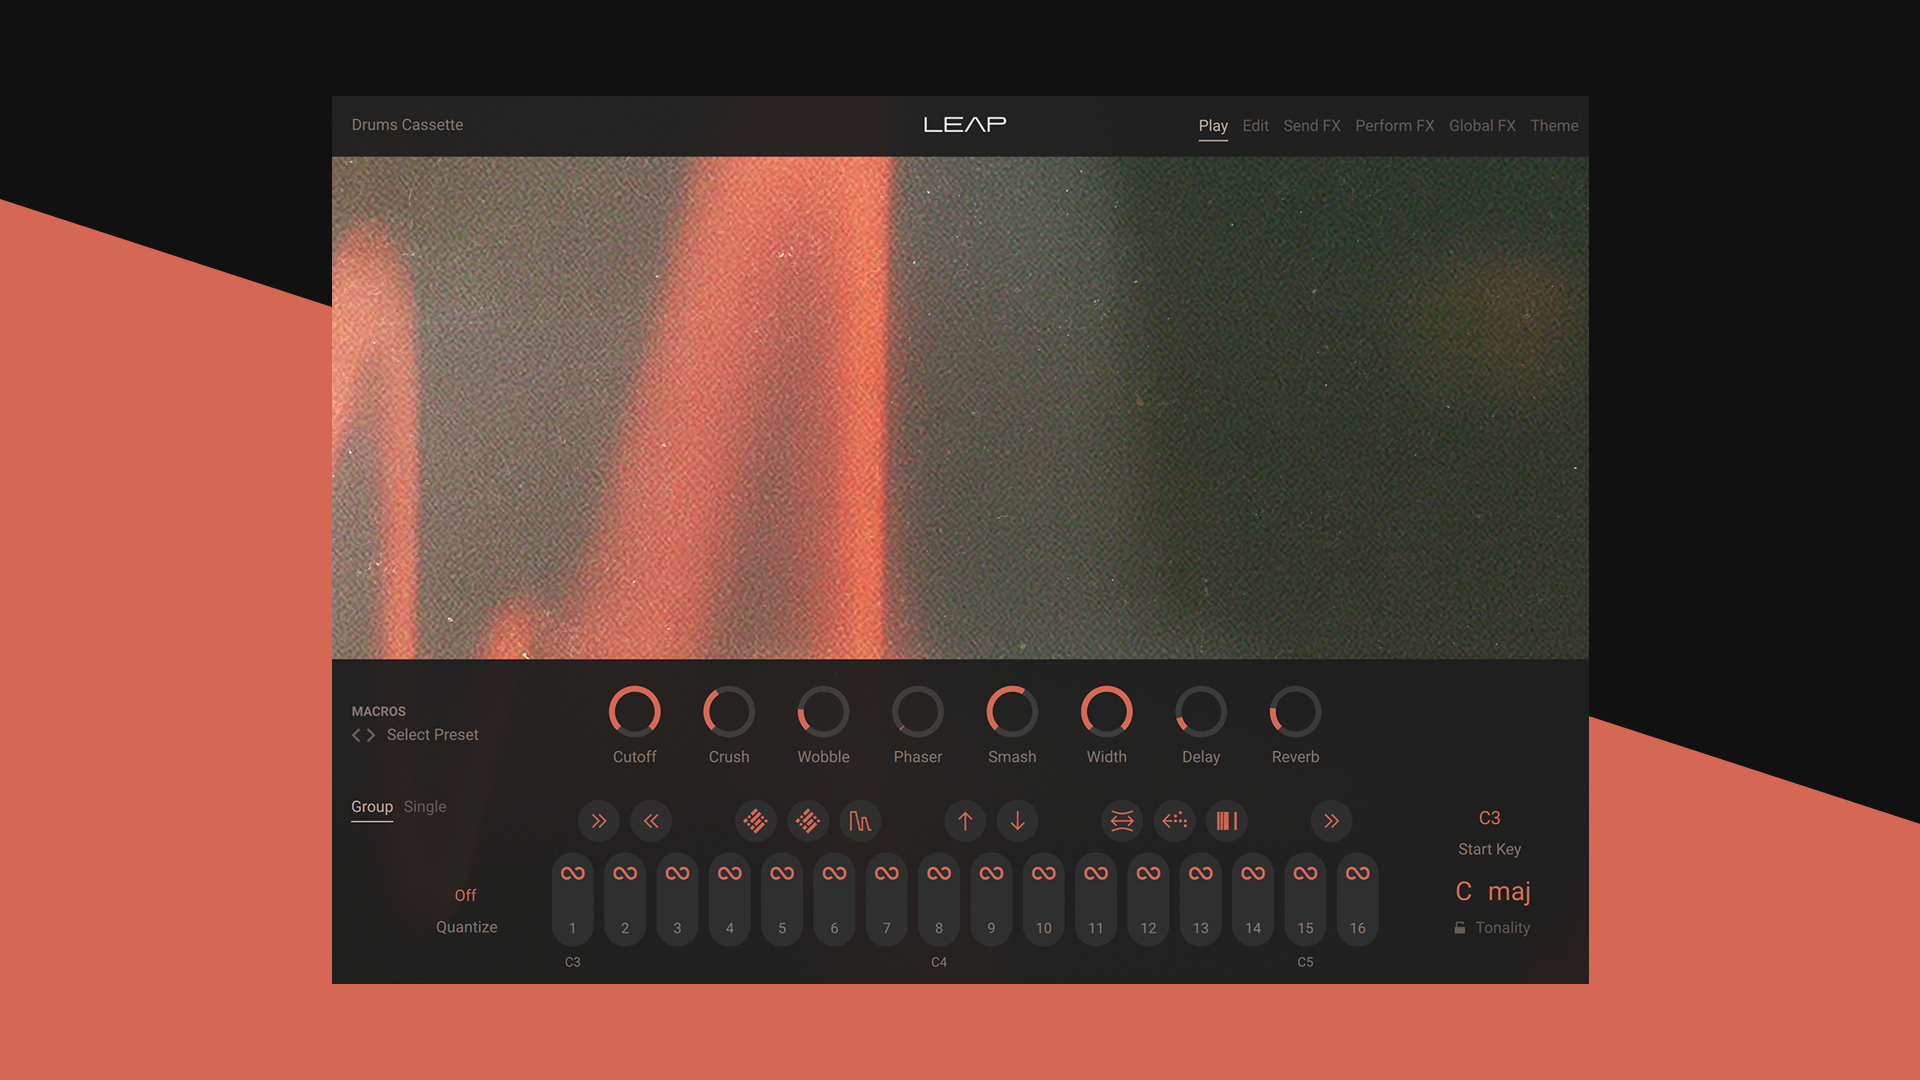Viewport: 1920px width, 1080px height.
Task: Click the reverse arrow icon with dots
Action: point(1174,821)
